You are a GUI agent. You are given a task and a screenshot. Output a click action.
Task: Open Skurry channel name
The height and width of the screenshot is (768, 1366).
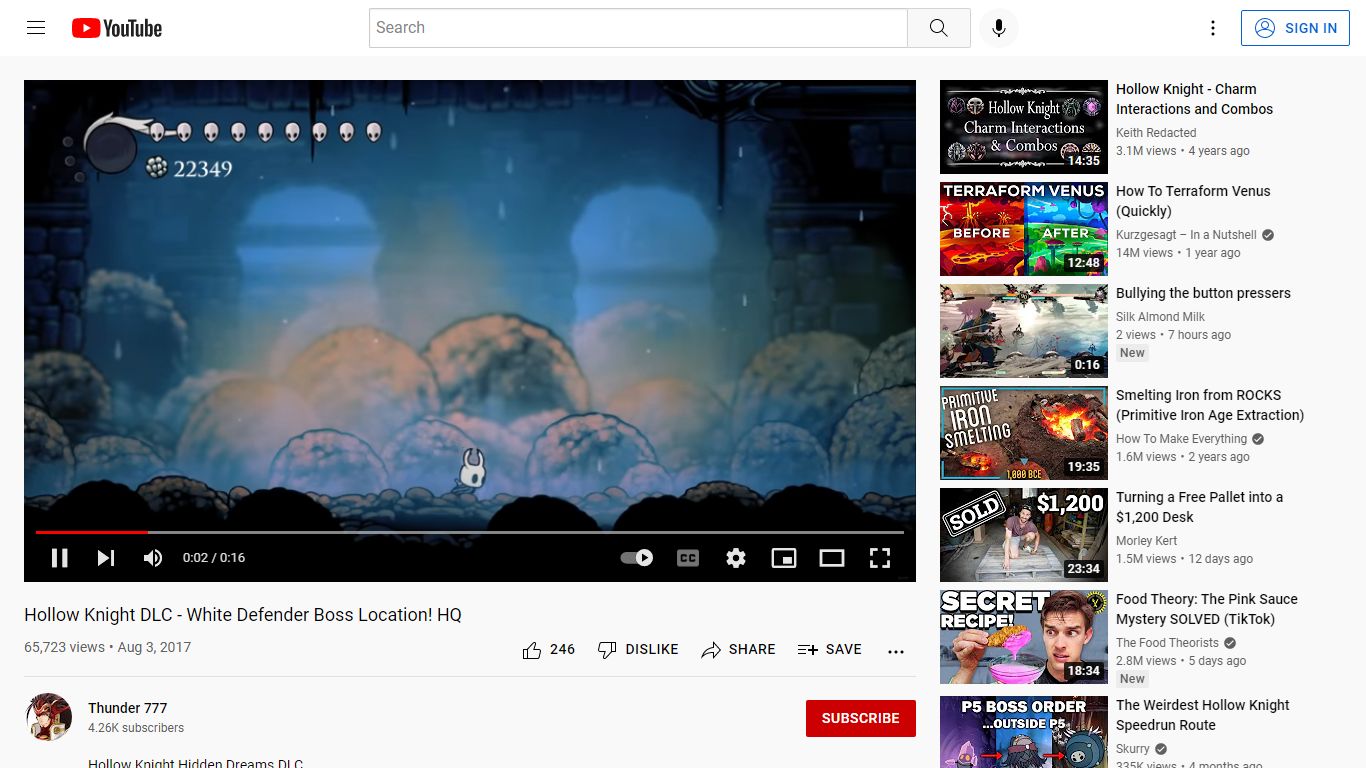[1133, 749]
